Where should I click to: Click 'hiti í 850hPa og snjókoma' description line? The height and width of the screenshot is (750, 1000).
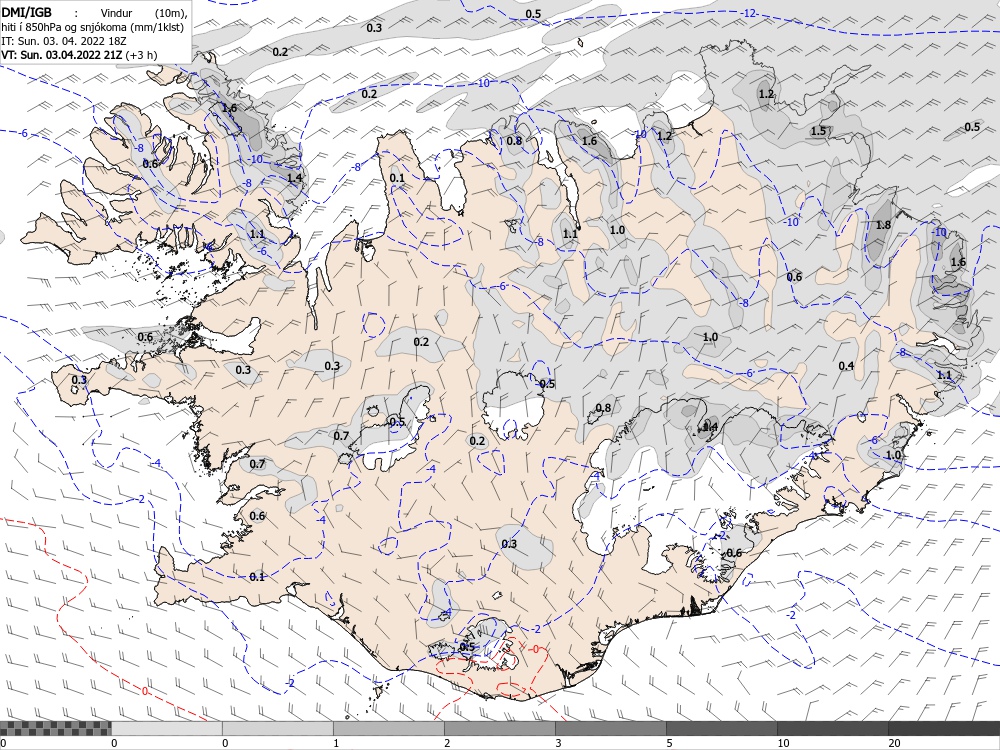[92, 27]
